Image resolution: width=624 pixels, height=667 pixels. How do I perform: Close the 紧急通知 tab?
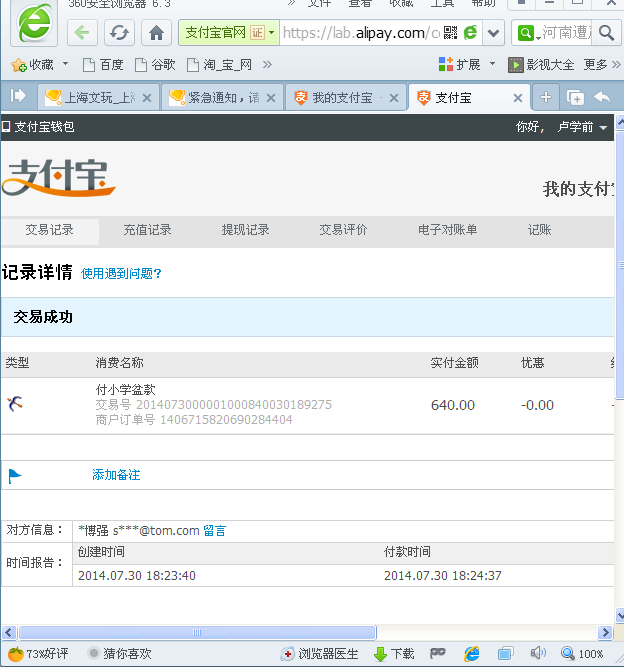point(271,98)
